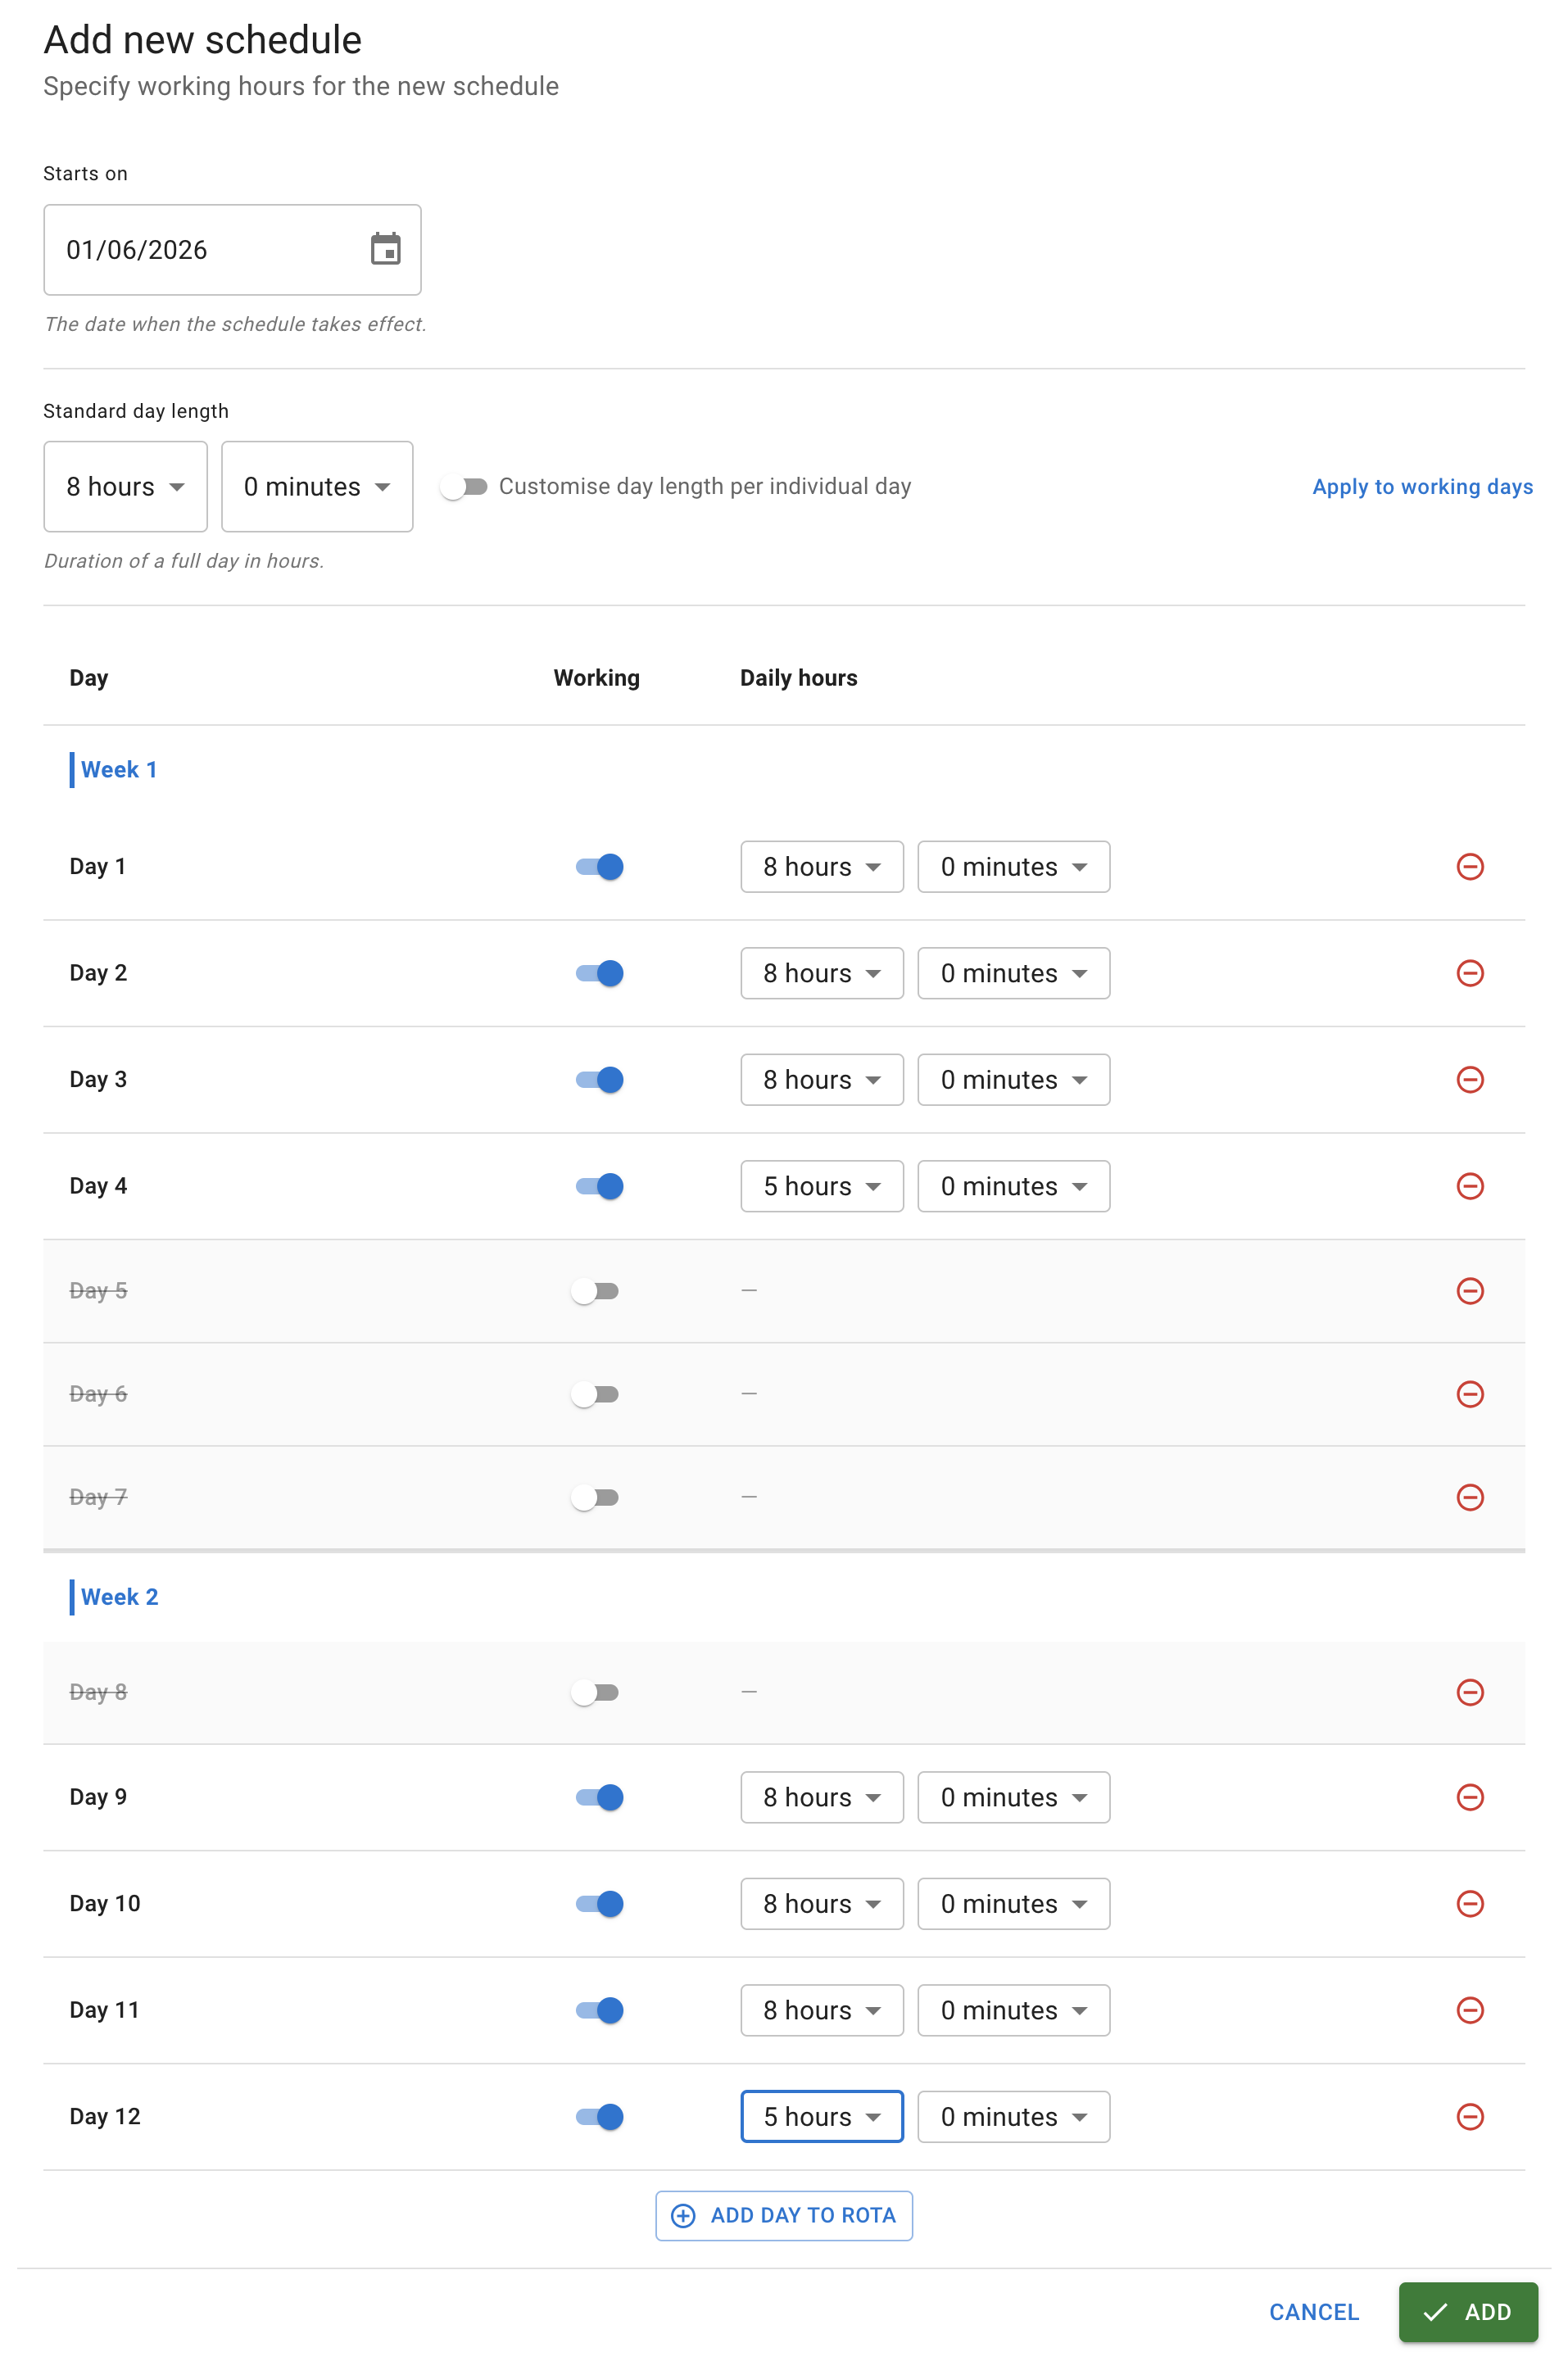Remove Day 8 from the rota
Viewport: 1568px width, 2379px height.
(1469, 1692)
